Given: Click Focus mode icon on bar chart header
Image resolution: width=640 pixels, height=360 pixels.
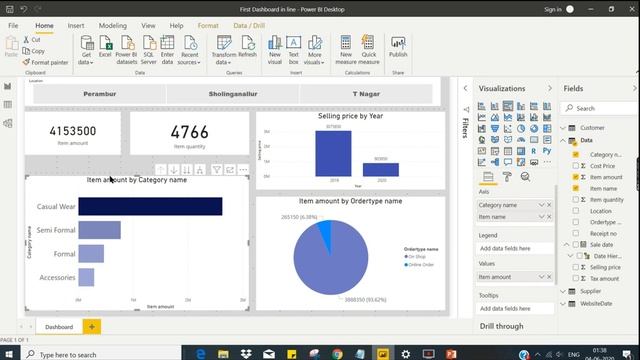Looking at the screenshot, I should 230,170.
